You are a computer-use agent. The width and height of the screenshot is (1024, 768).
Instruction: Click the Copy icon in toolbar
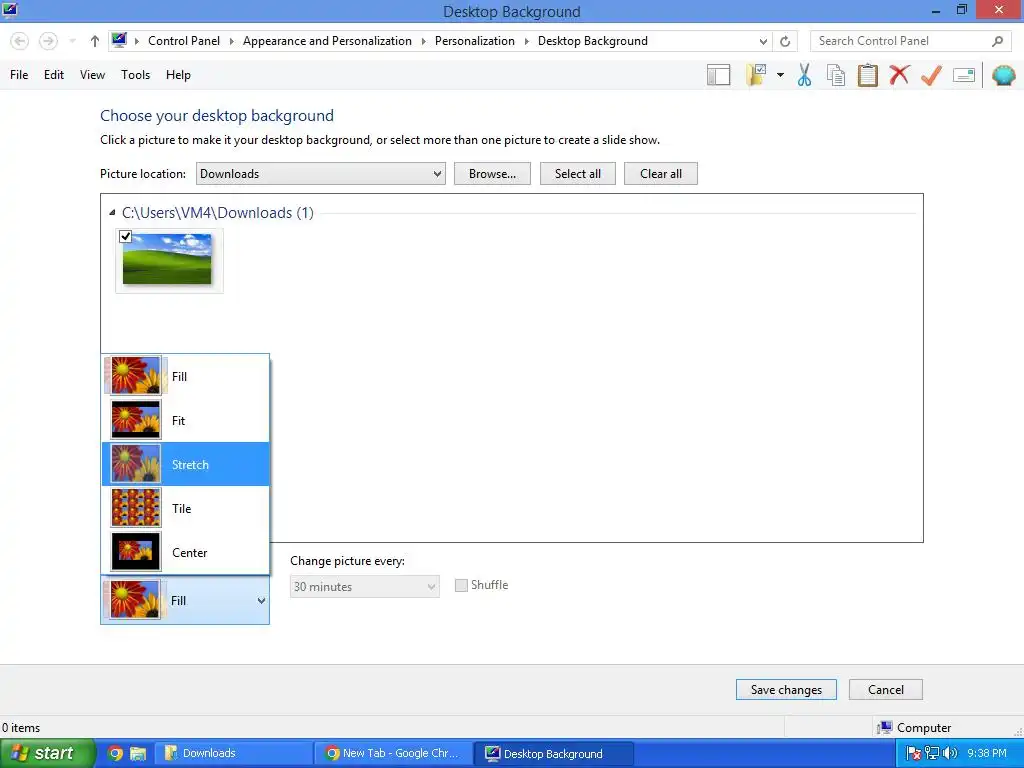[836, 75]
